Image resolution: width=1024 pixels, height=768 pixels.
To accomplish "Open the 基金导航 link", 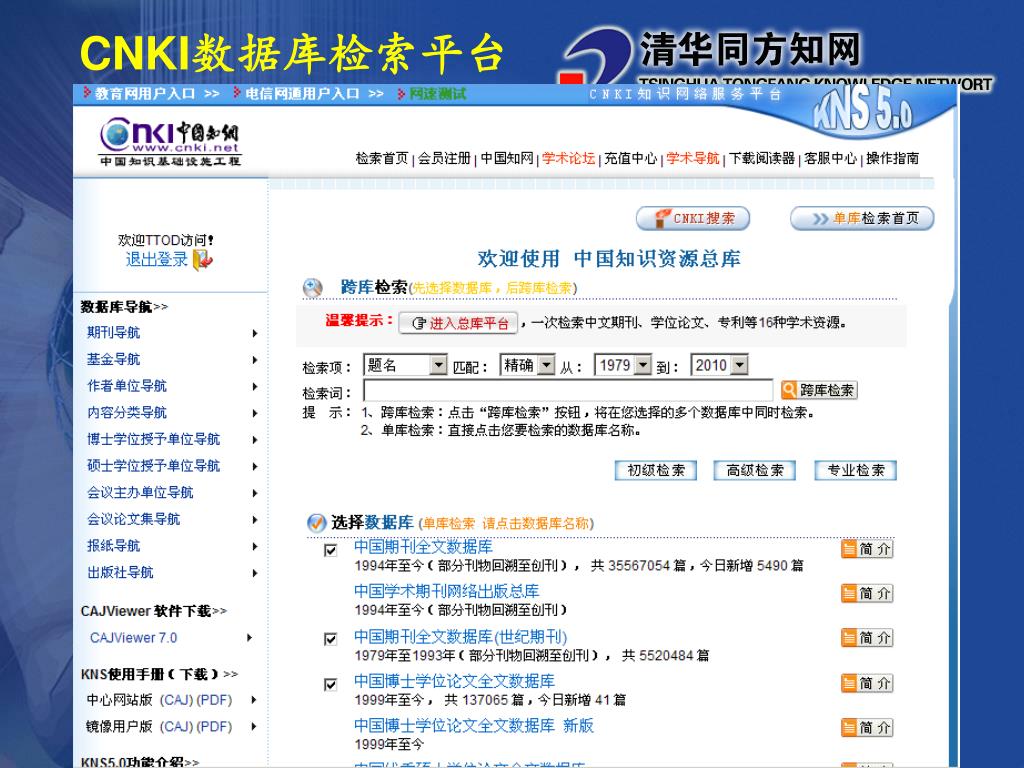I will (114, 359).
